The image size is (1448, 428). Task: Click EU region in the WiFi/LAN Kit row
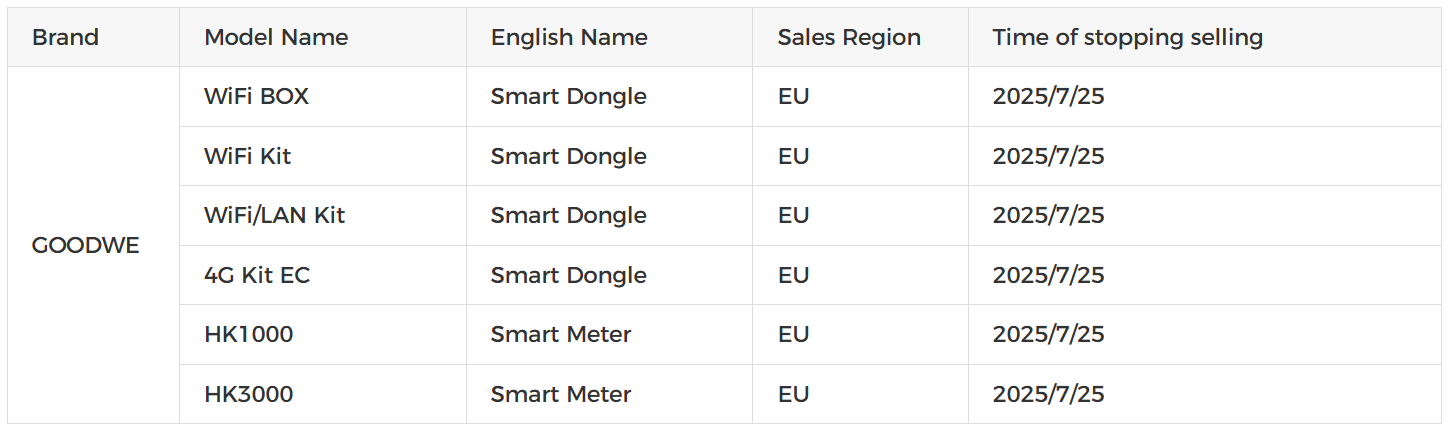click(x=793, y=216)
